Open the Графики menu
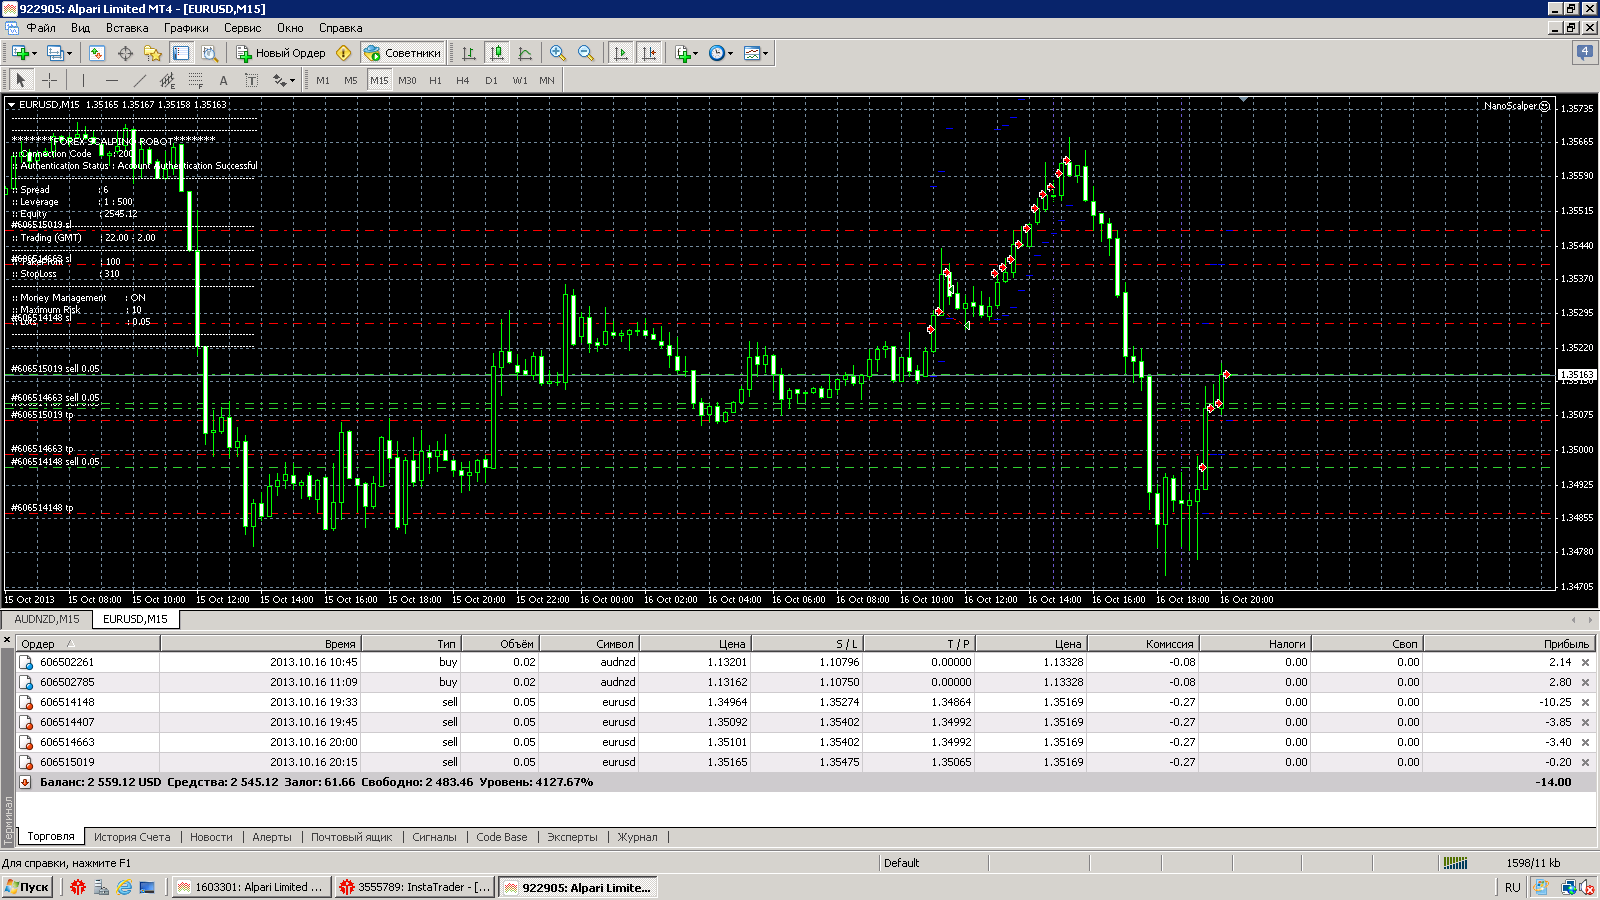Viewport: 1600px width, 900px height. tap(186, 28)
